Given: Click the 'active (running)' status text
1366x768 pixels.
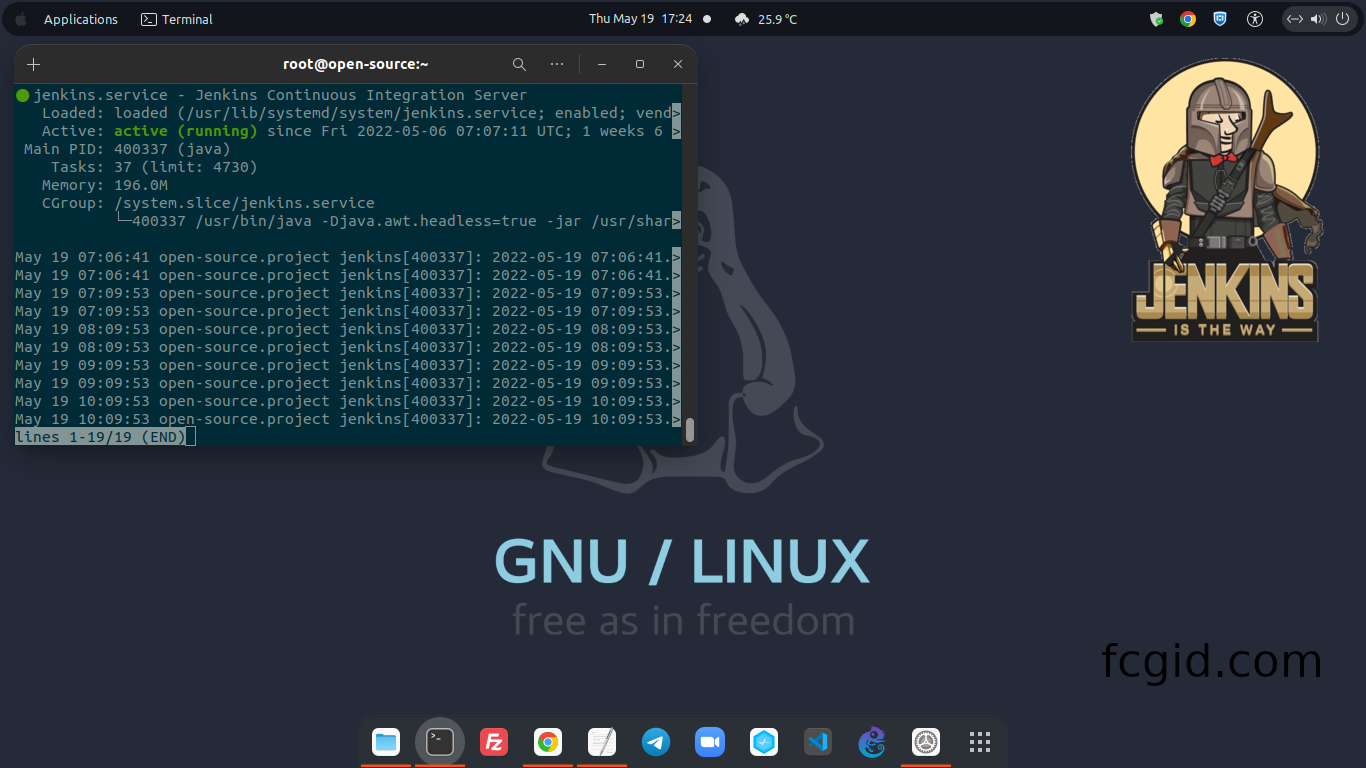Looking at the screenshot, I should pos(186,131).
